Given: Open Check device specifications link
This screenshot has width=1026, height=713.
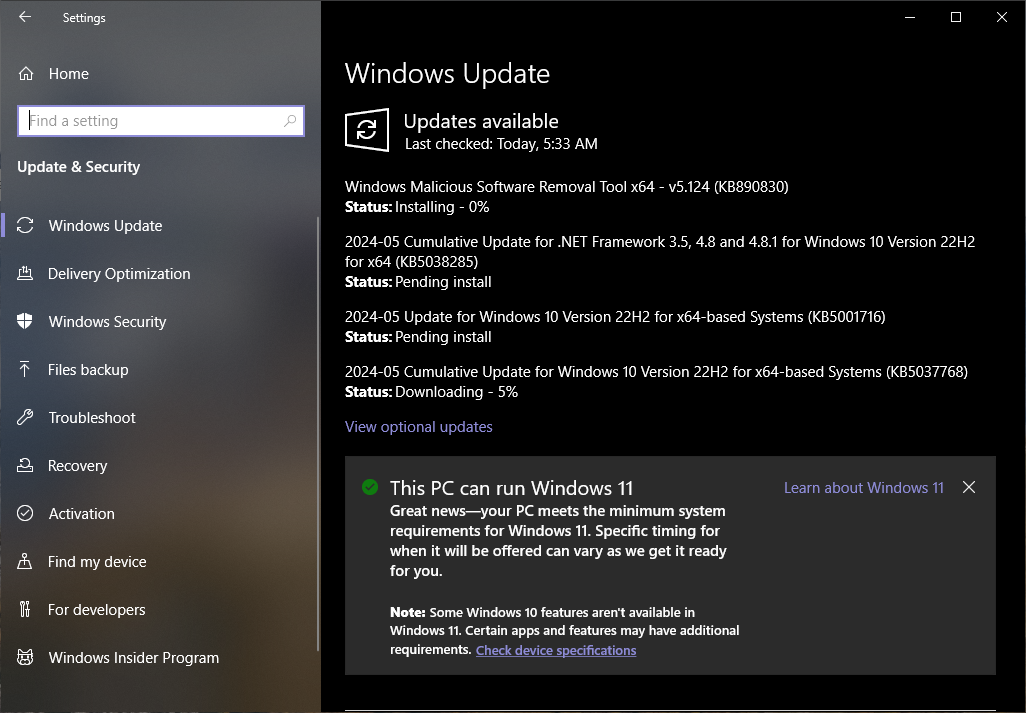Looking at the screenshot, I should click(556, 650).
